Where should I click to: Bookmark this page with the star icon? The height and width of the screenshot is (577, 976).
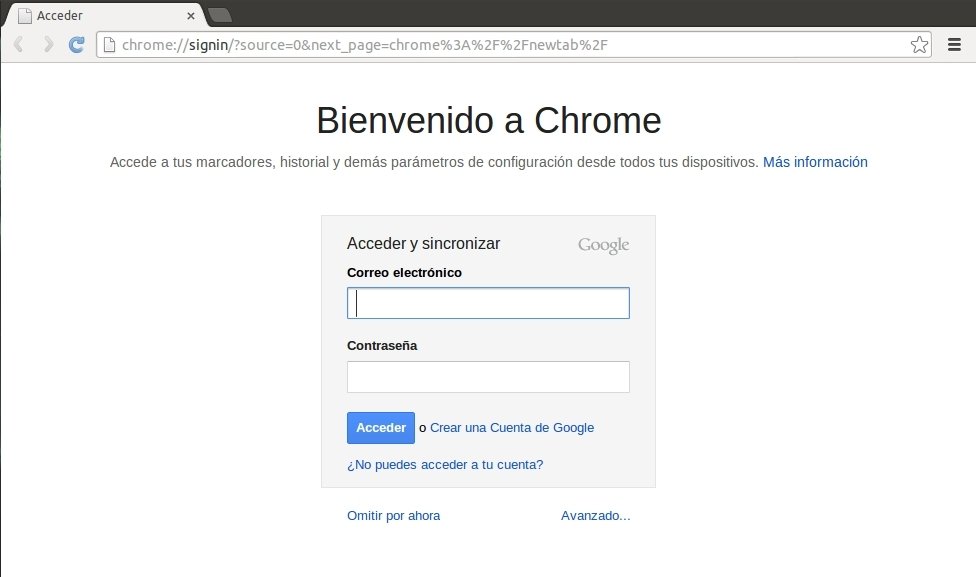919,44
